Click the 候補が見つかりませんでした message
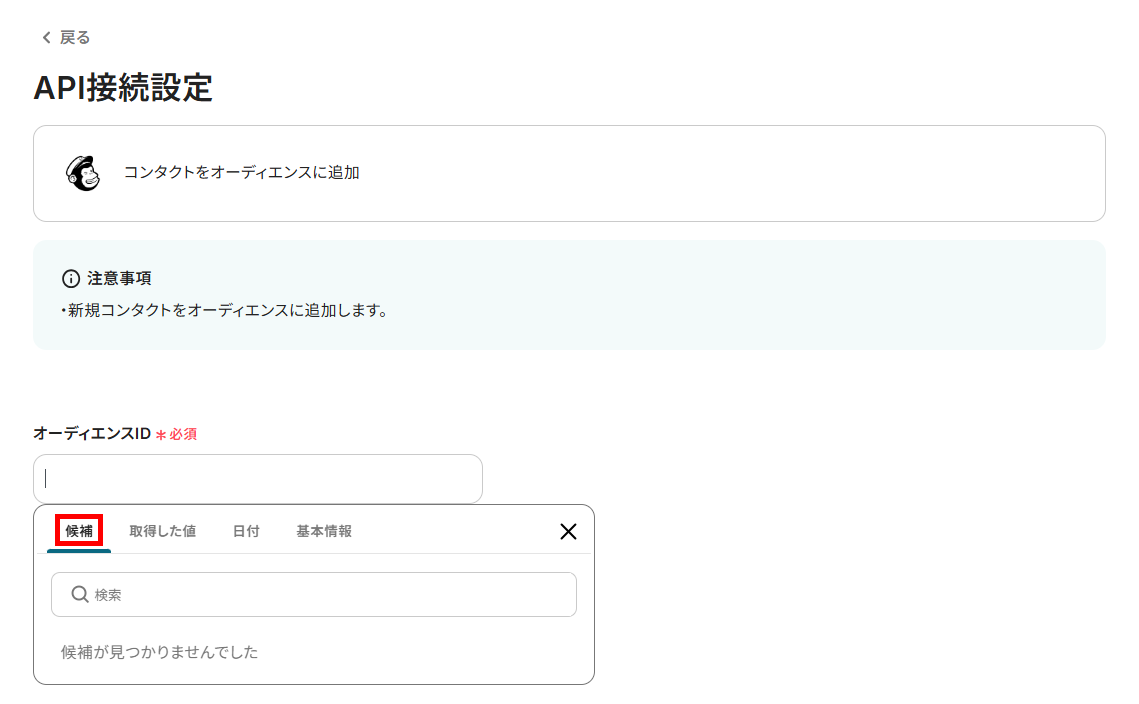Screen dimensions: 1139x704 [160, 652]
